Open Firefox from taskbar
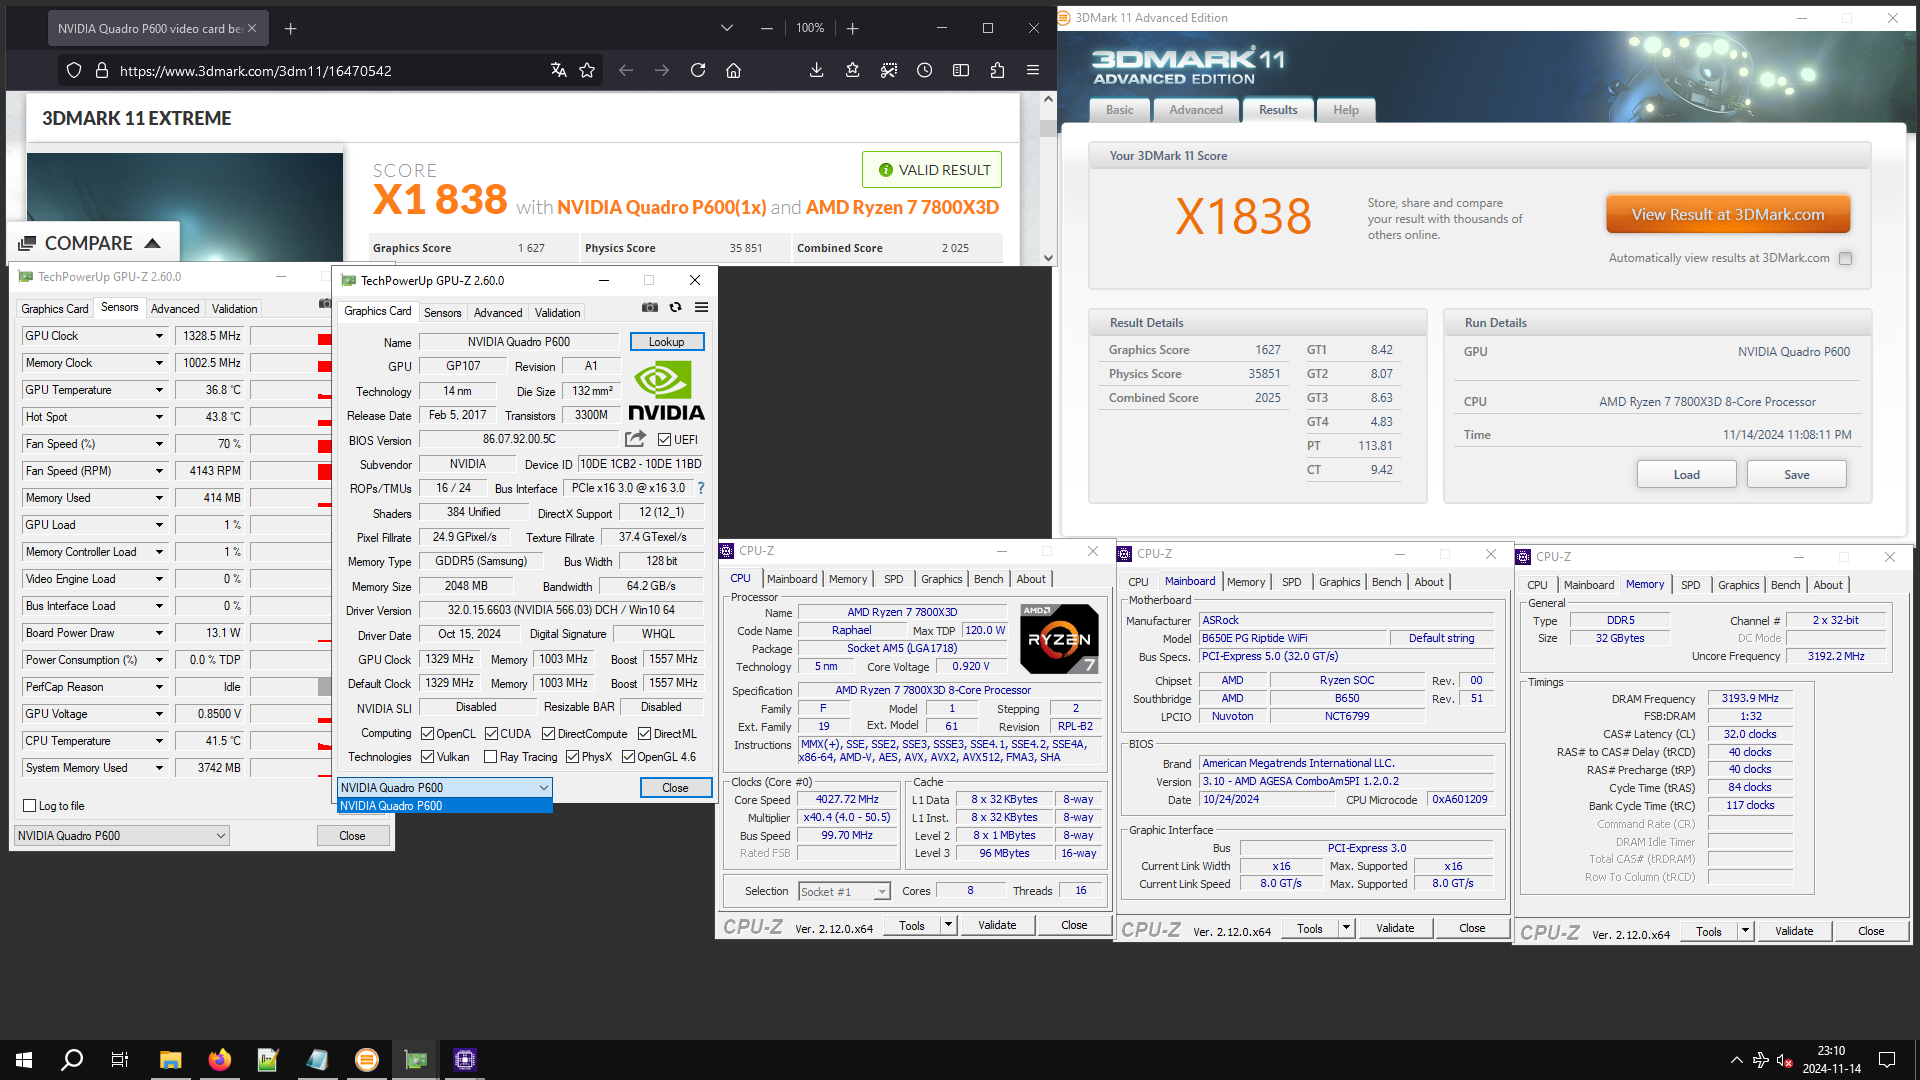This screenshot has width=1920, height=1080. click(219, 1060)
